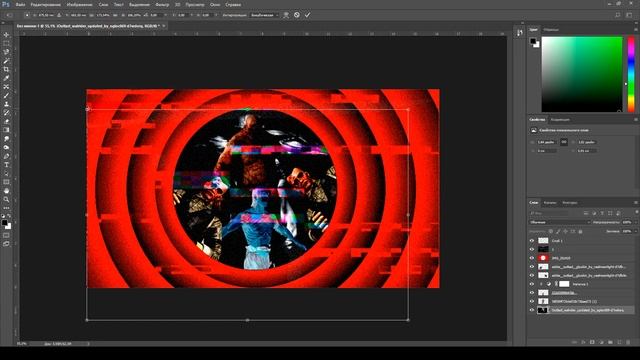Hide the layer named 1

pos(532,249)
